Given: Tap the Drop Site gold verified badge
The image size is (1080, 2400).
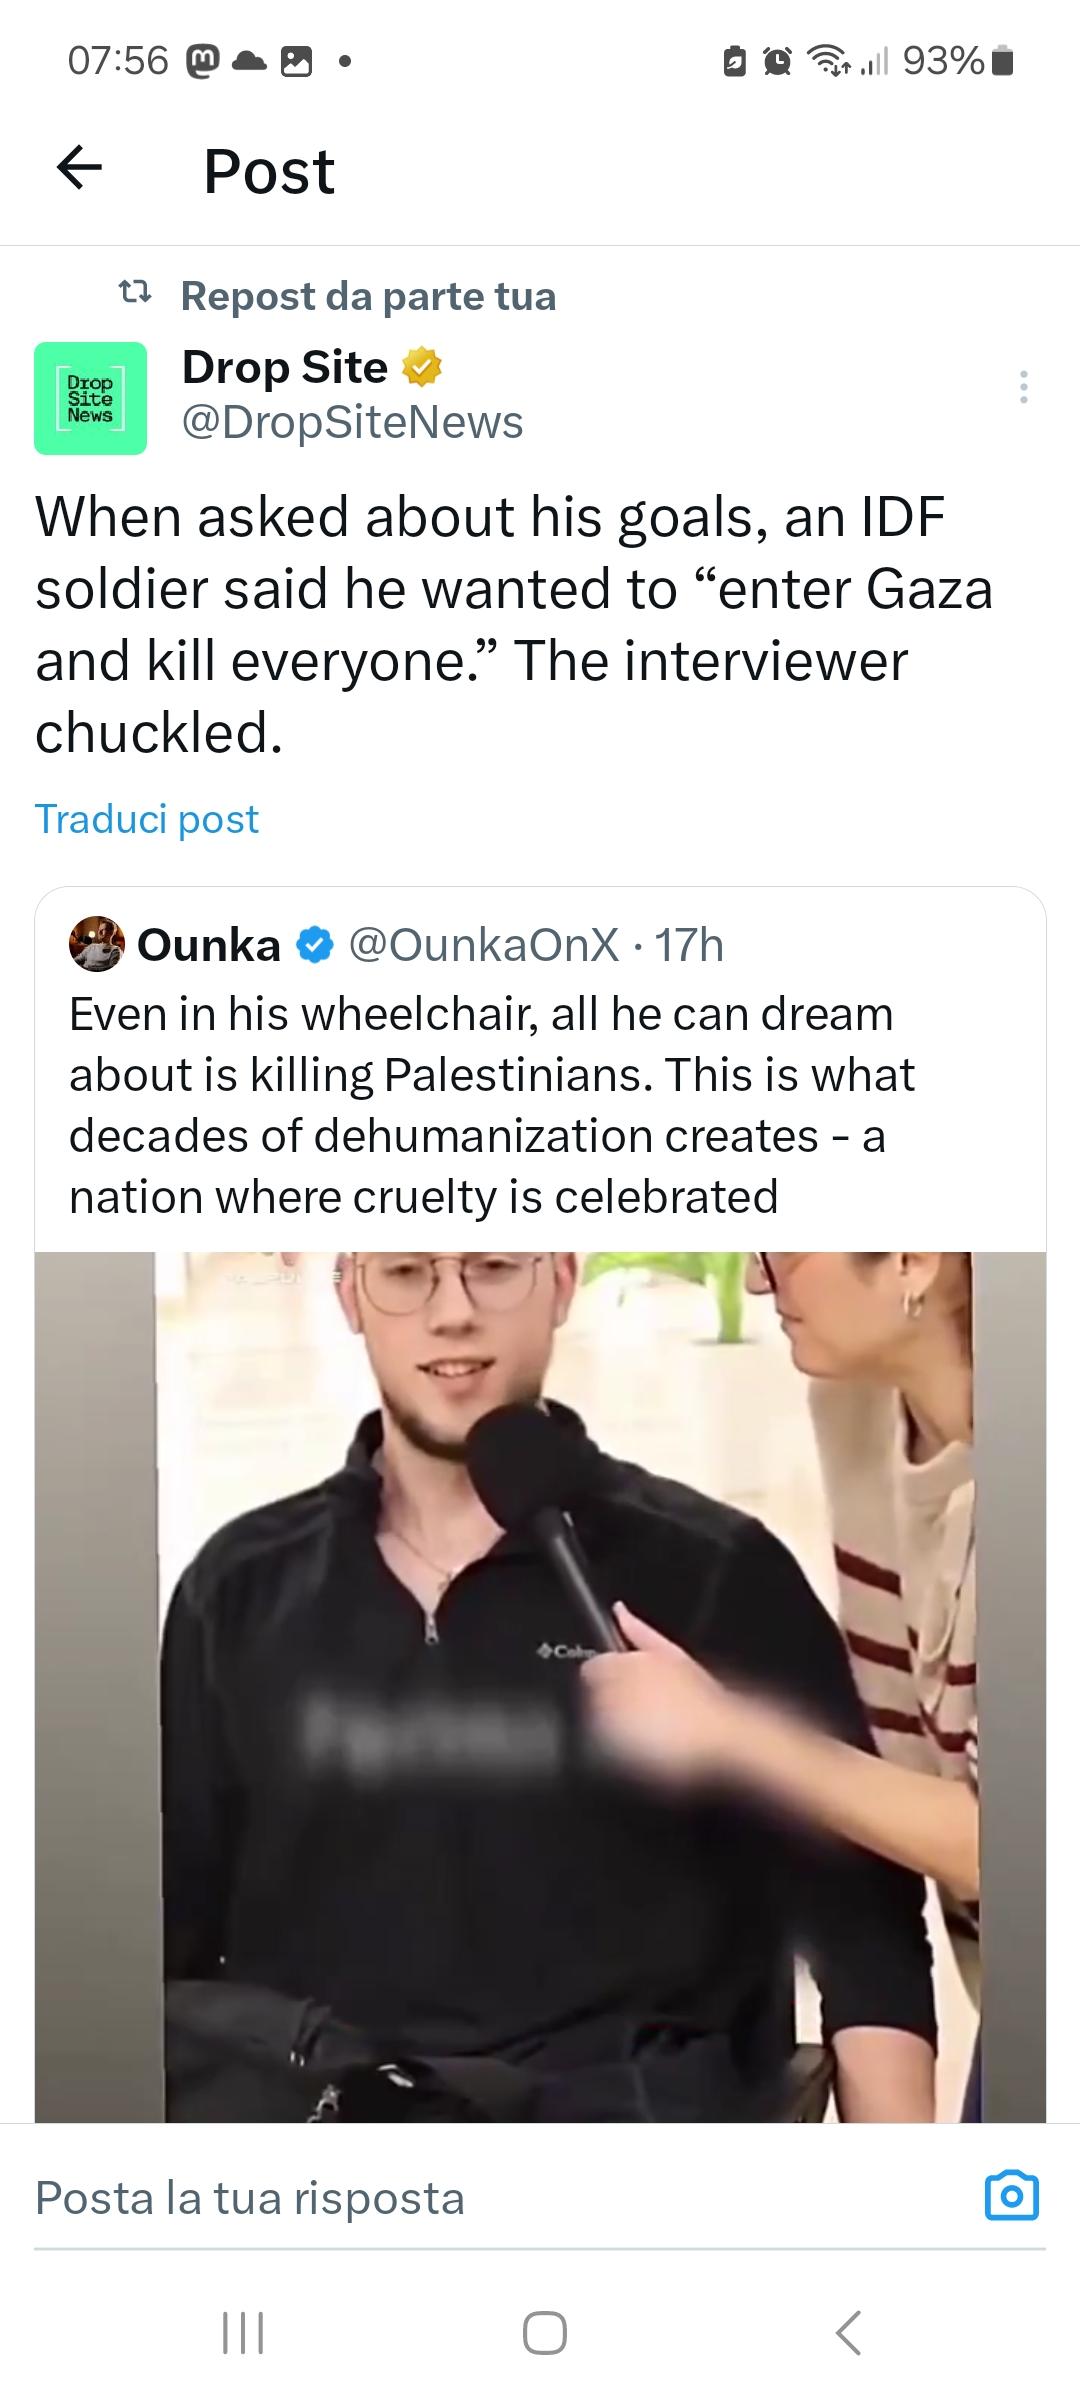Looking at the screenshot, I should coord(421,368).
